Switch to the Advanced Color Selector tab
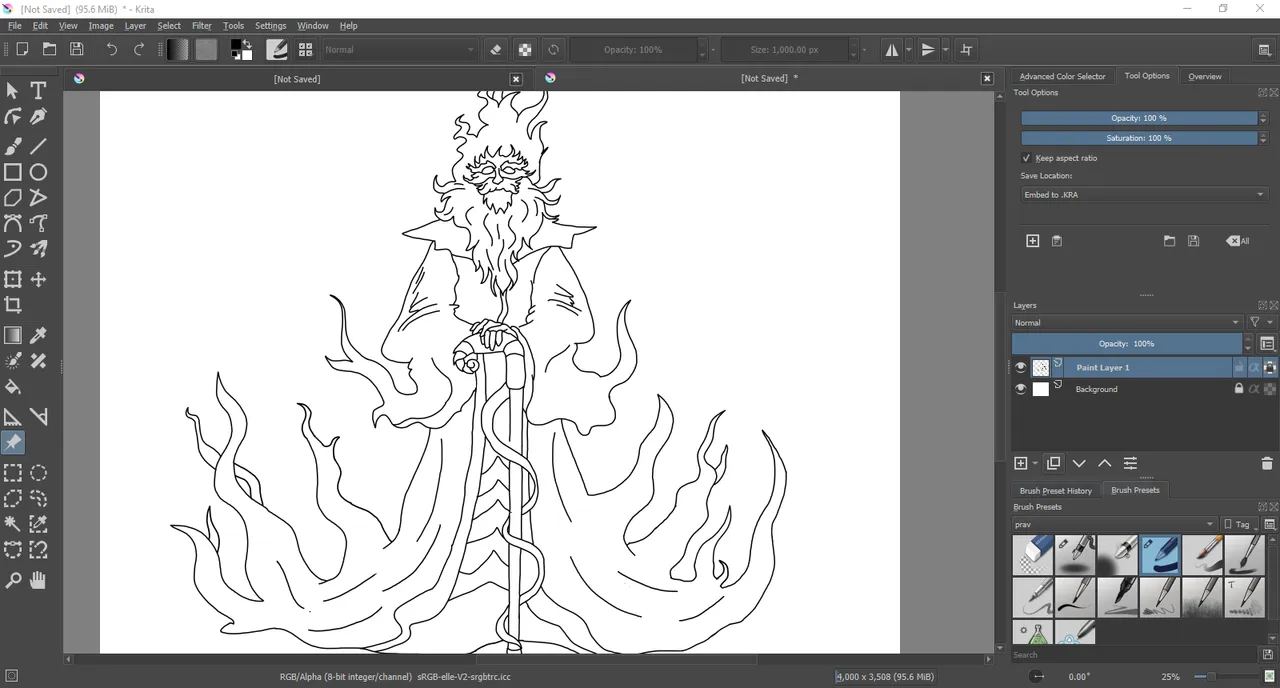 (x=1062, y=76)
